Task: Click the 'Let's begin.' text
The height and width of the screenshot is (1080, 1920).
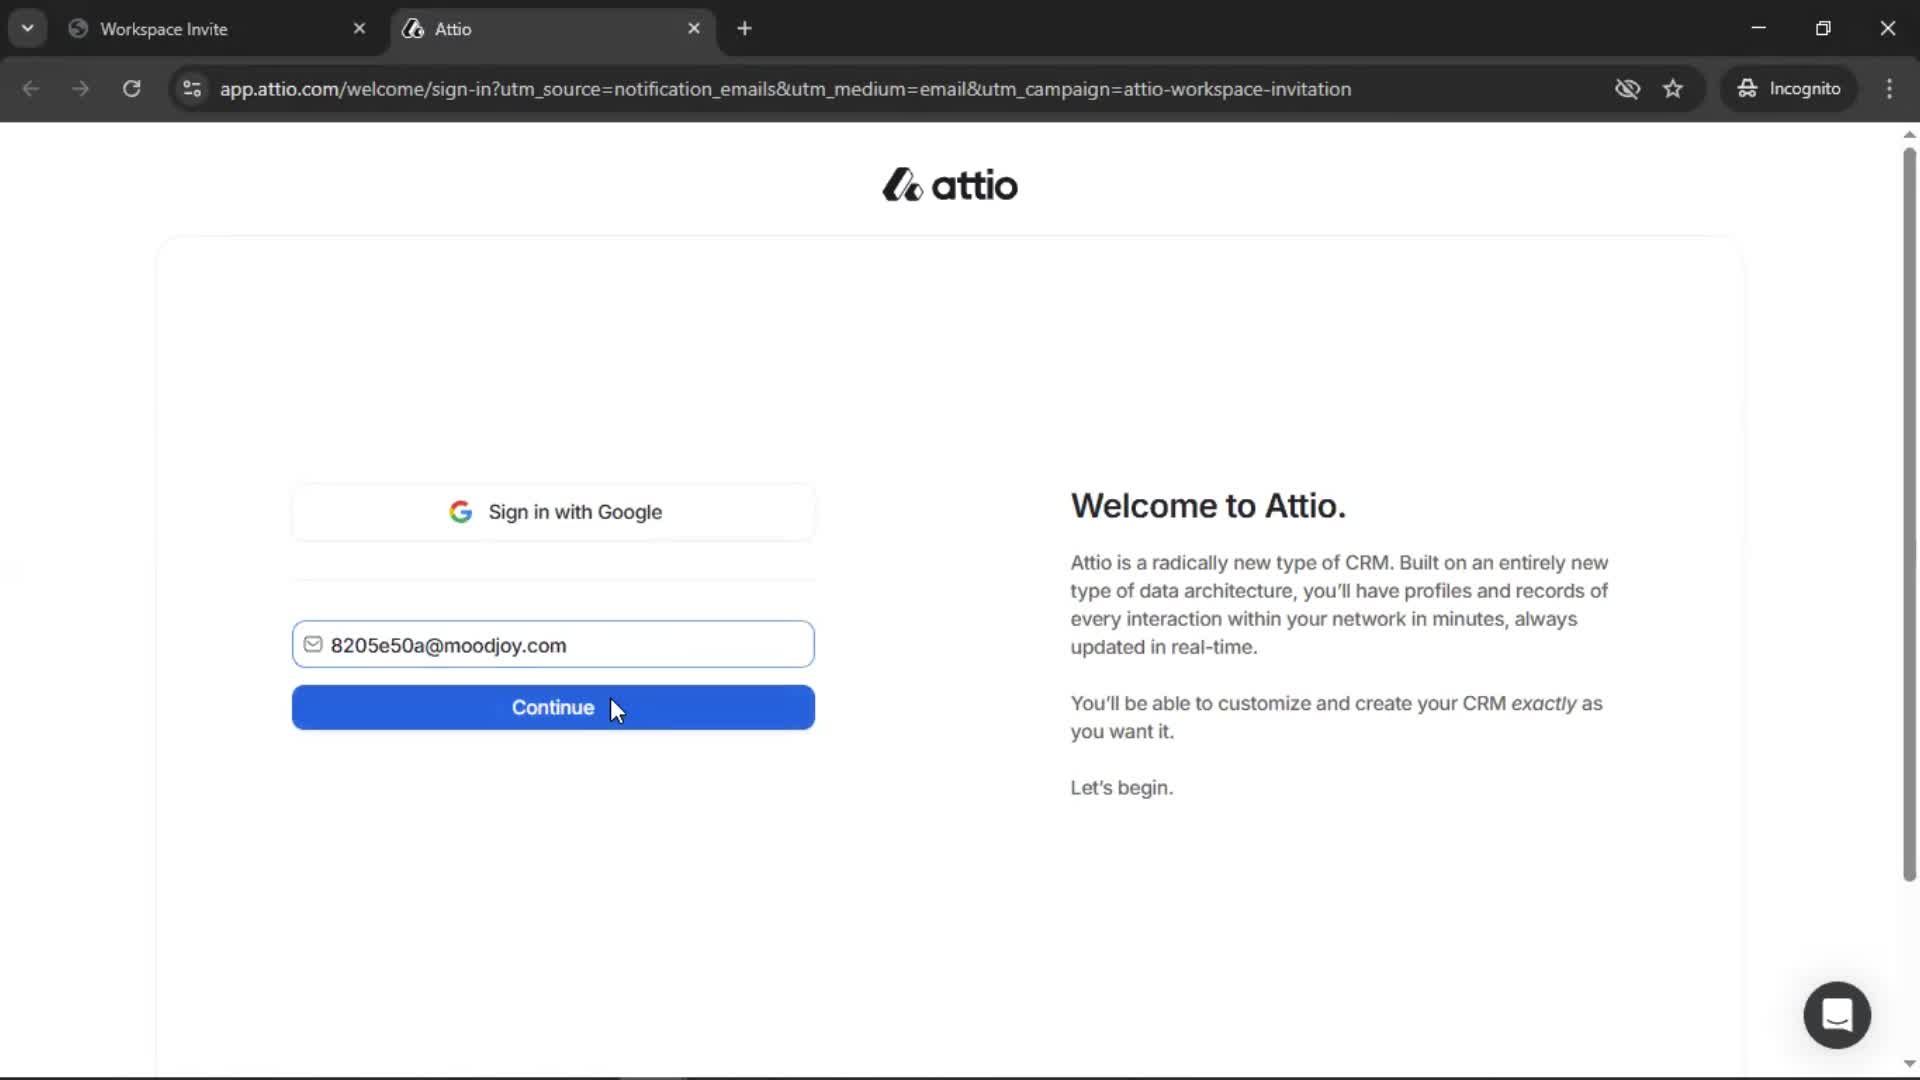Action: point(1122,788)
